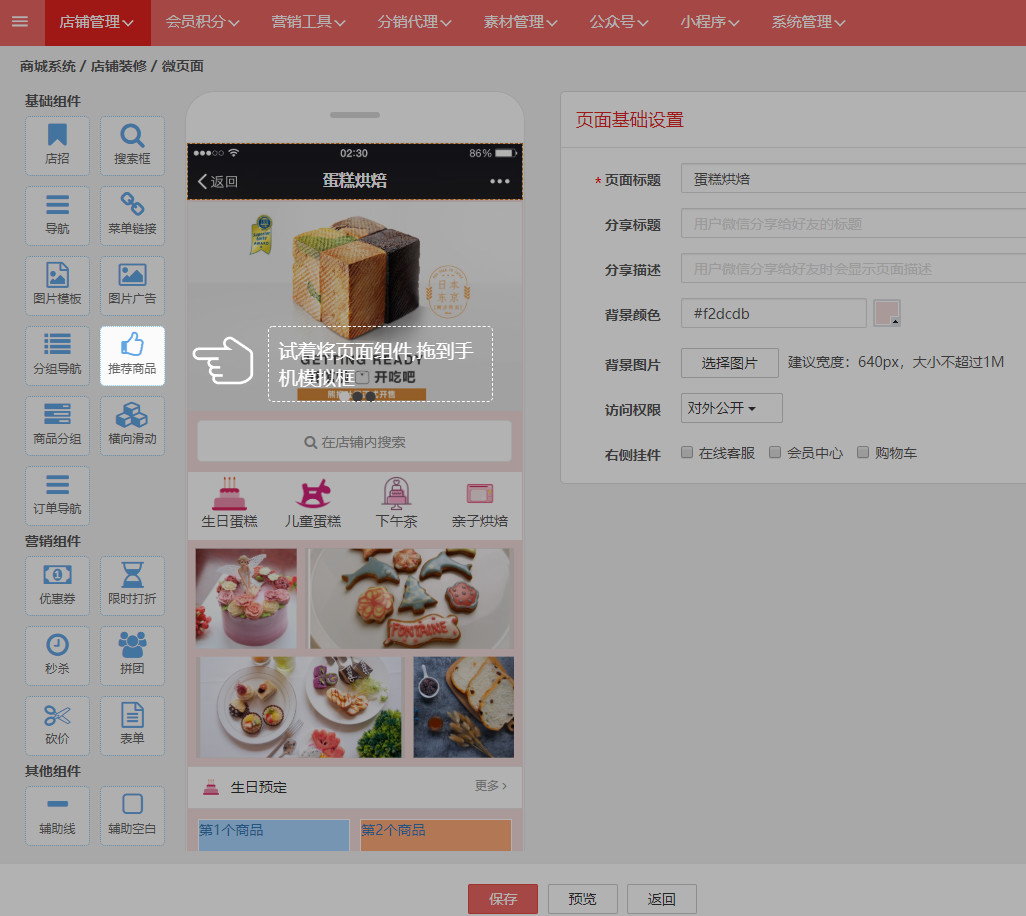The width and height of the screenshot is (1026, 916).
Task: Expand the 系统管理 dropdown menu
Action: (x=808, y=22)
